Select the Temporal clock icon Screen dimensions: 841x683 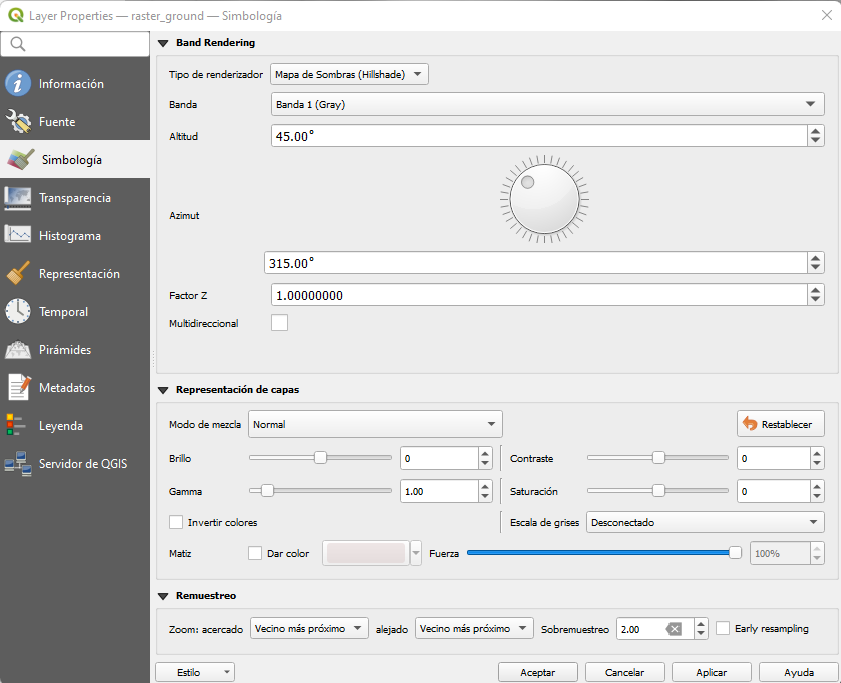tap(18, 312)
